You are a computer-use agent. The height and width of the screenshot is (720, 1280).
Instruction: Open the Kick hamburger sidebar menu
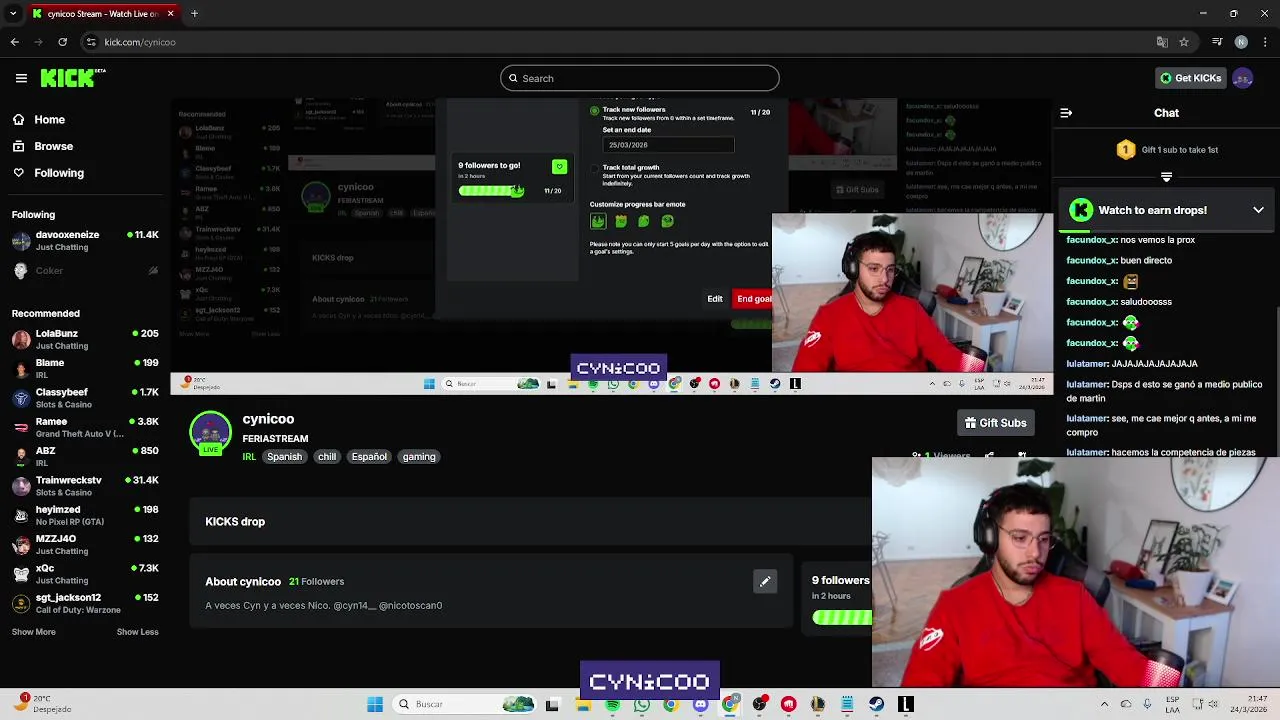pos(21,78)
